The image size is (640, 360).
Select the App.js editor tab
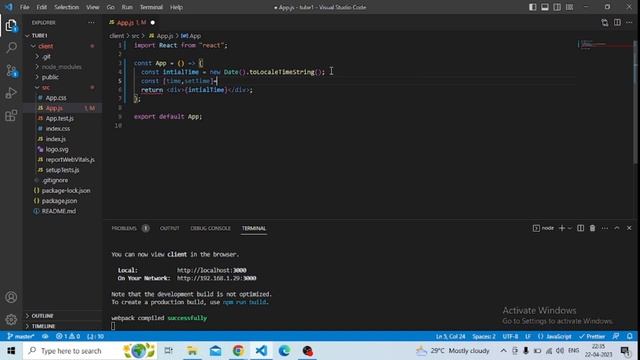(x=131, y=23)
